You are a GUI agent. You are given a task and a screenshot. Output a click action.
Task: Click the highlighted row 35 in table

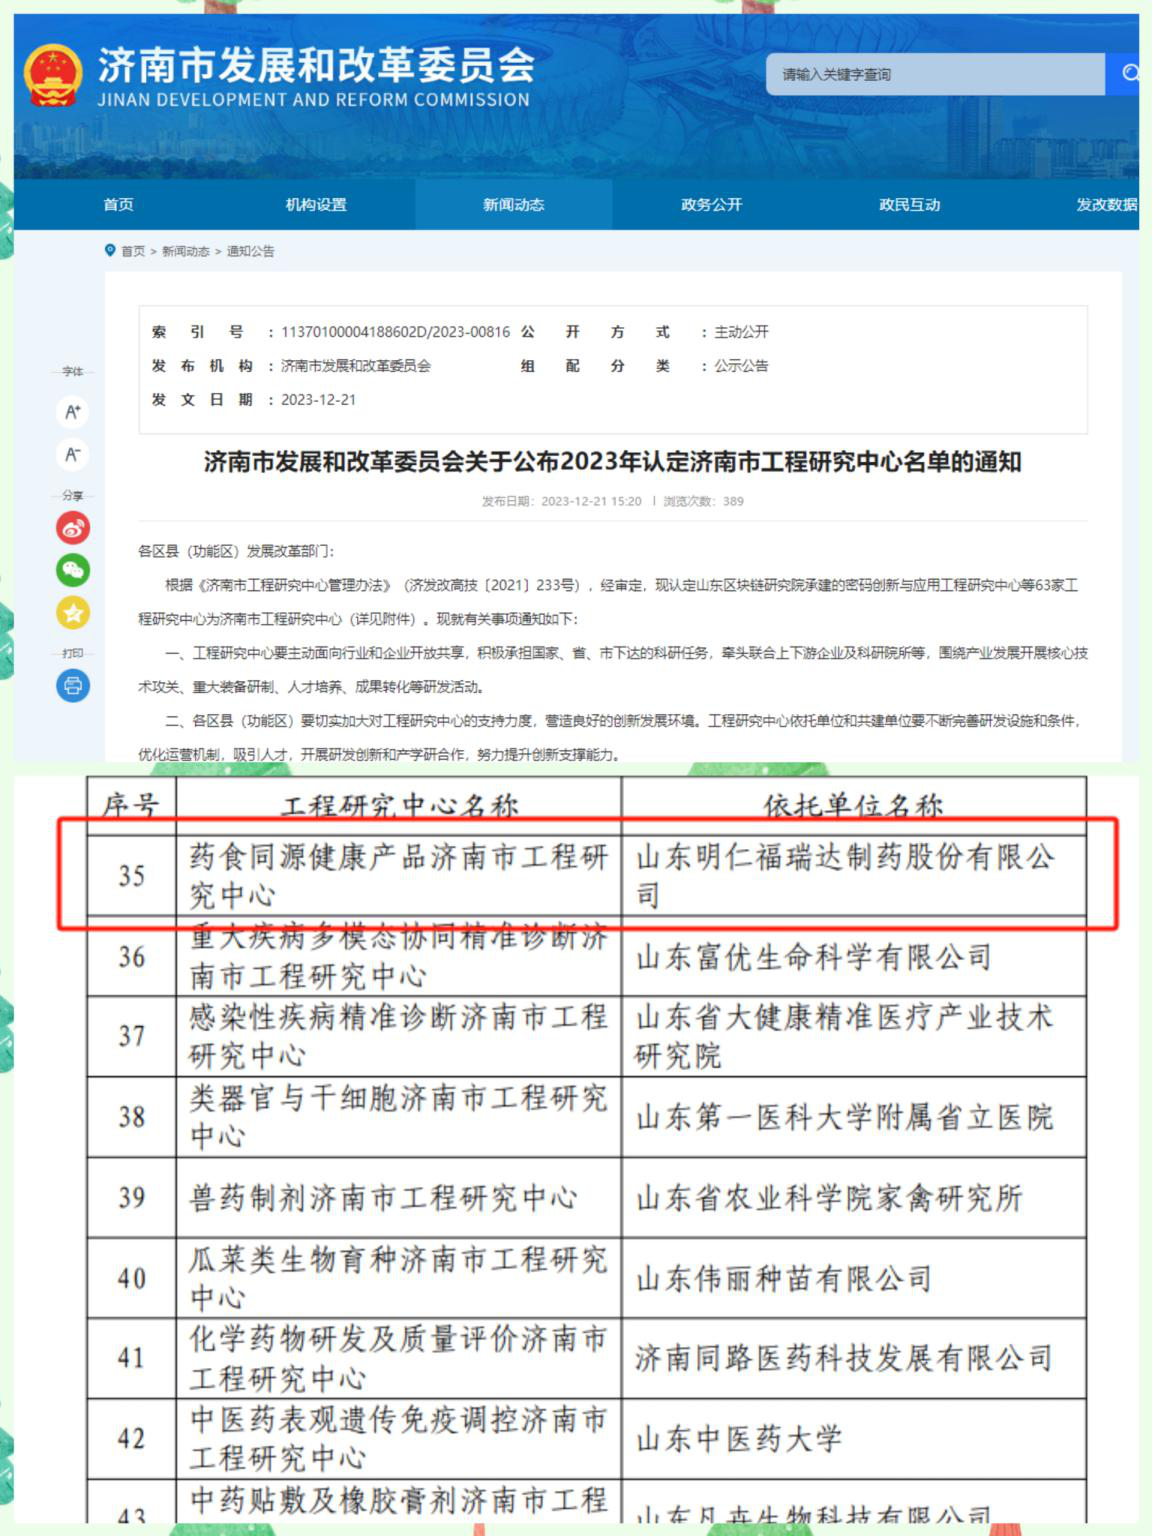click(586, 875)
